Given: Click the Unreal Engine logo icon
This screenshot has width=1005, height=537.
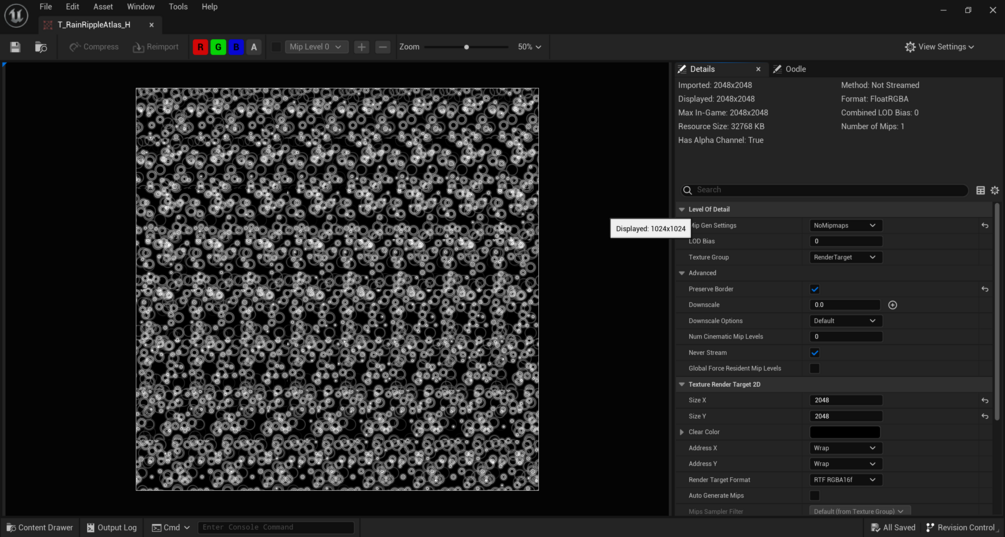Looking at the screenshot, I should [x=17, y=15].
